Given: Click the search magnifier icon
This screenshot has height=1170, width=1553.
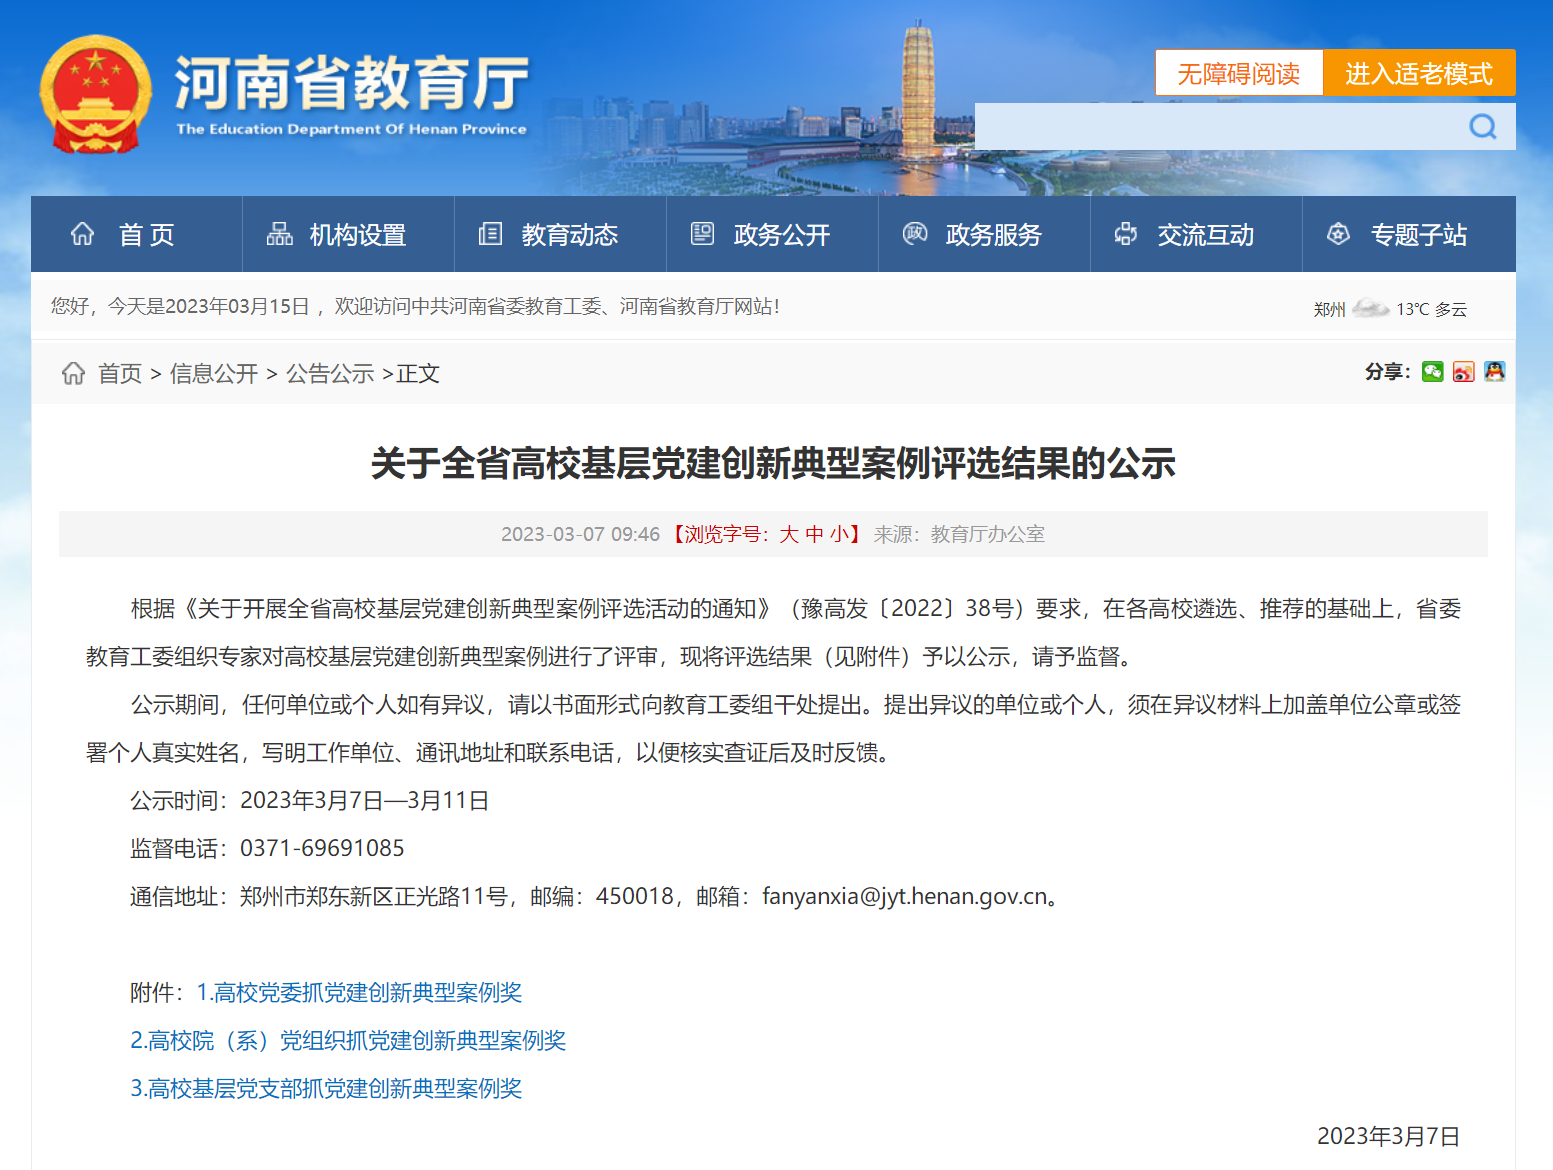Looking at the screenshot, I should [1482, 127].
